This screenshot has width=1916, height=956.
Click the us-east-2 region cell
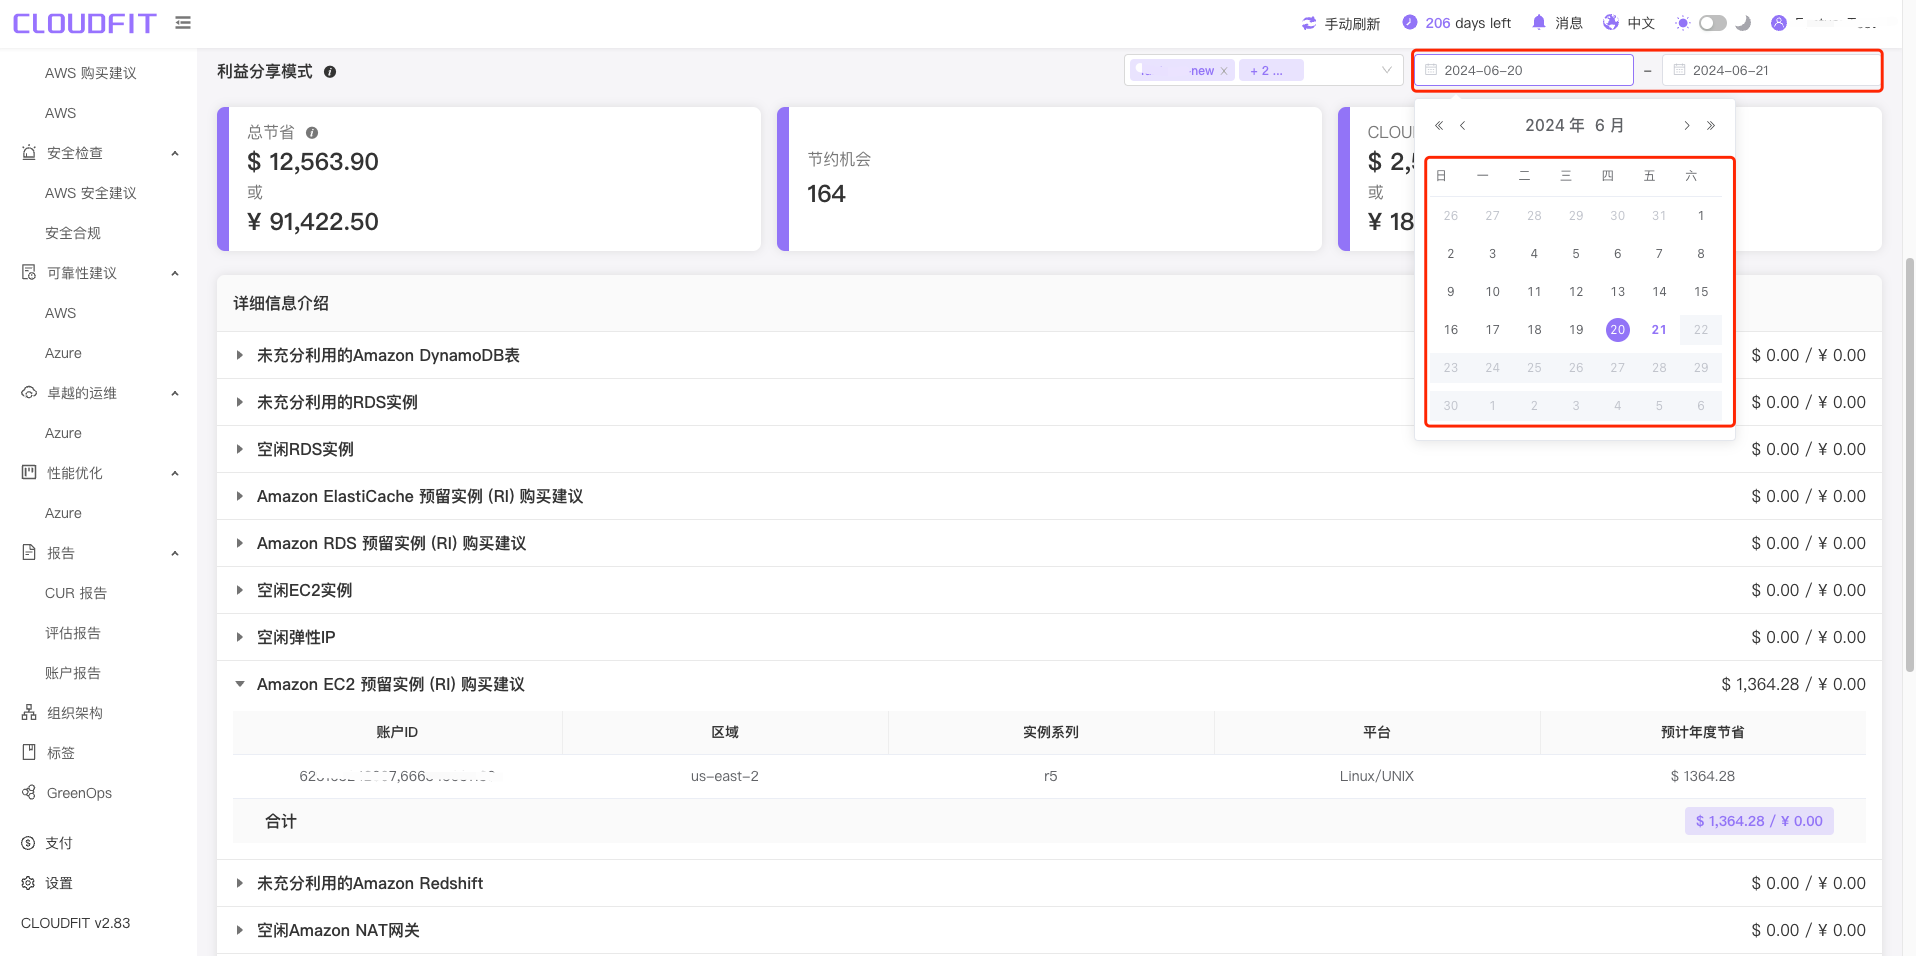pos(725,776)
